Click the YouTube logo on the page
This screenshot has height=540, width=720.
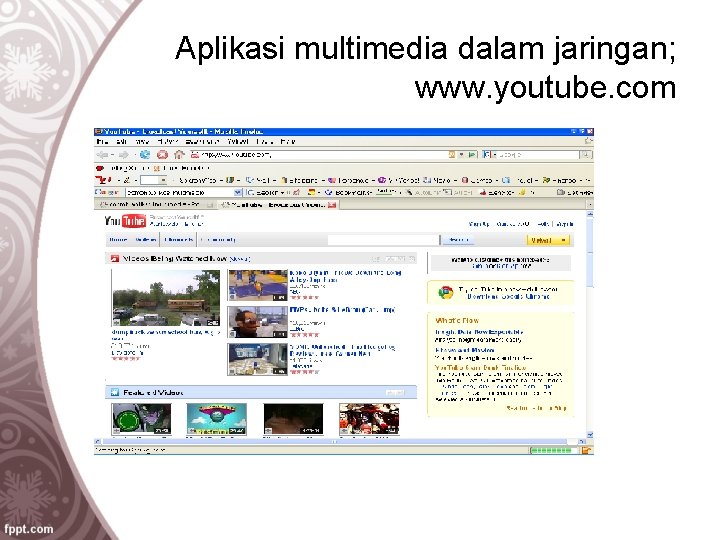tap(125, 221)
